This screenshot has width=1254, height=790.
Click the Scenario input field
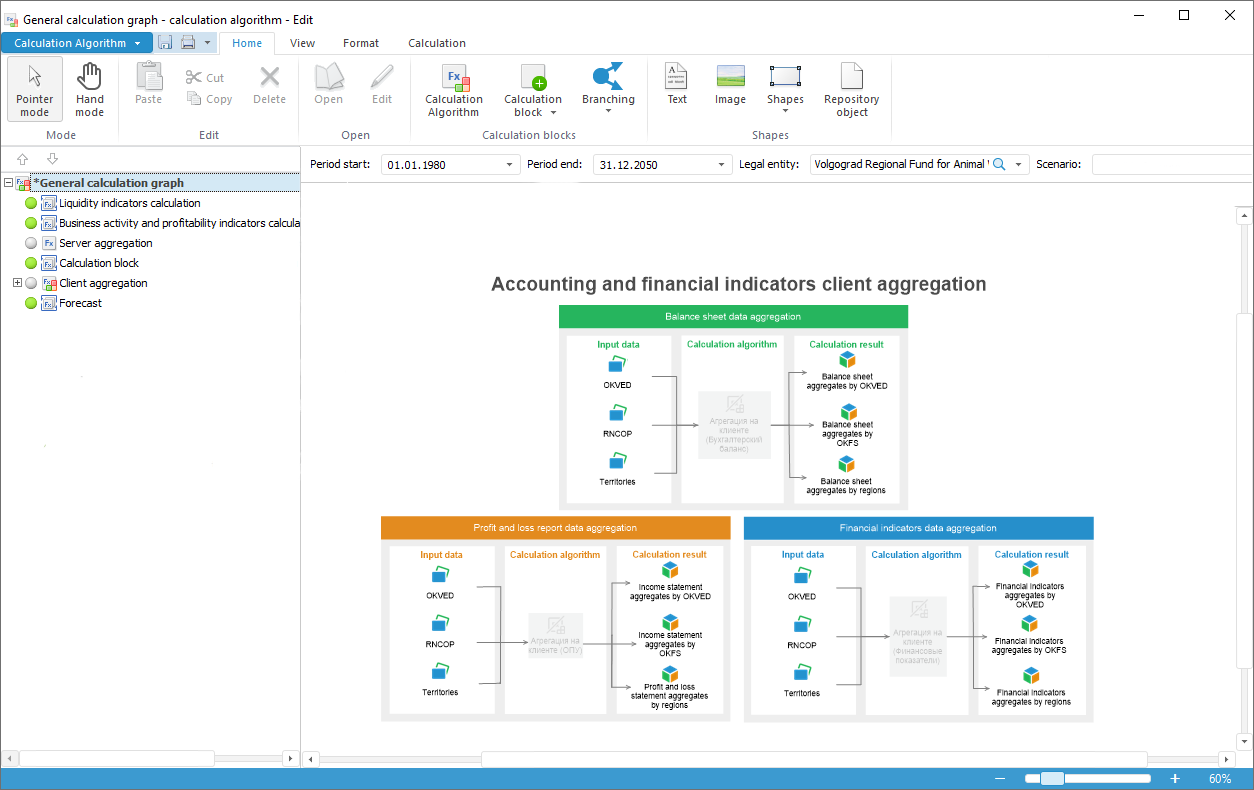[1172, 164]
